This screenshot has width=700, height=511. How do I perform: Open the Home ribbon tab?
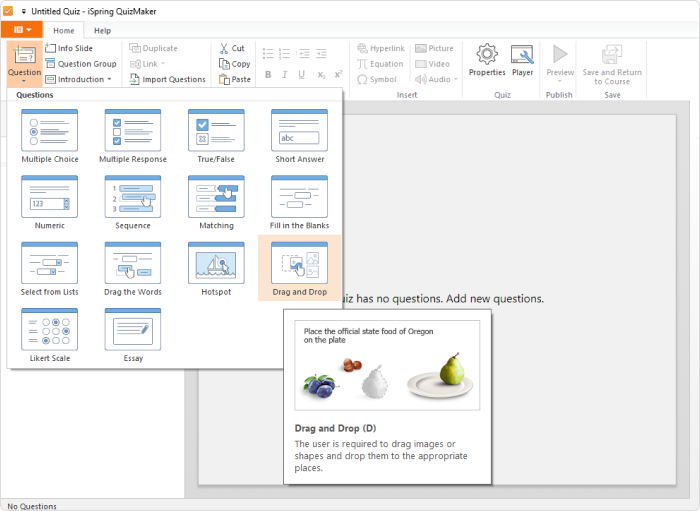pos(63,31)
